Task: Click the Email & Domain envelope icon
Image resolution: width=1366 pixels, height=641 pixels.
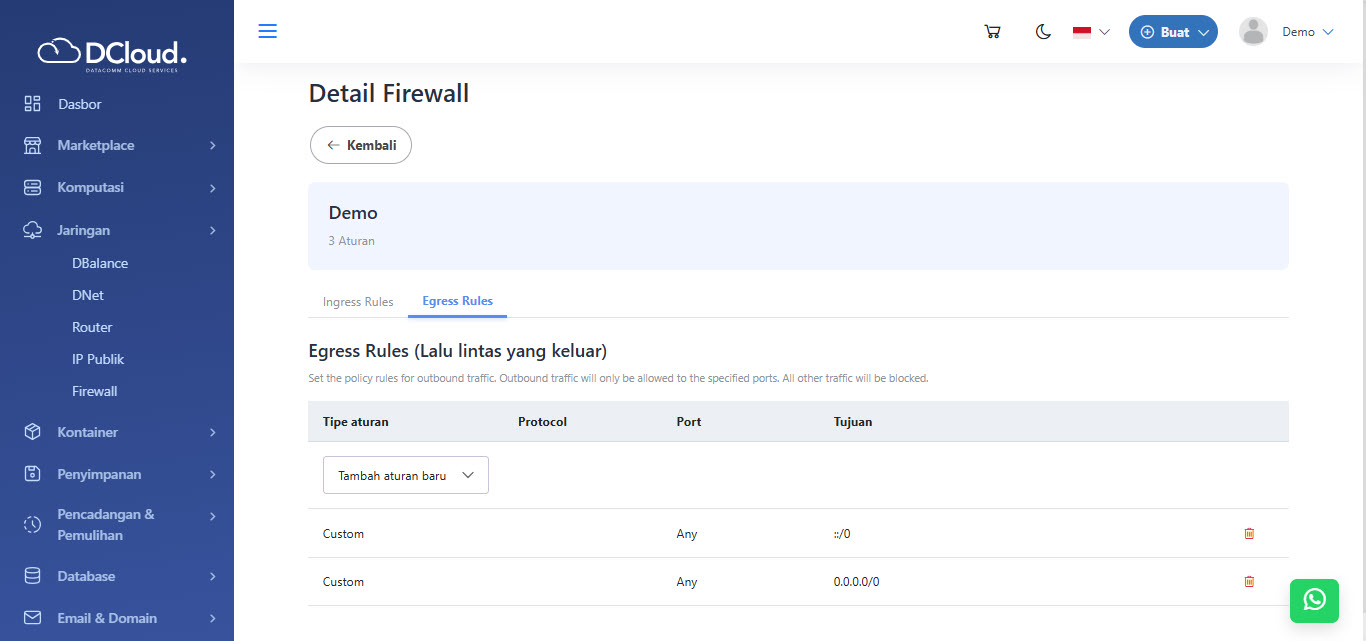Action: click(33, 618)
